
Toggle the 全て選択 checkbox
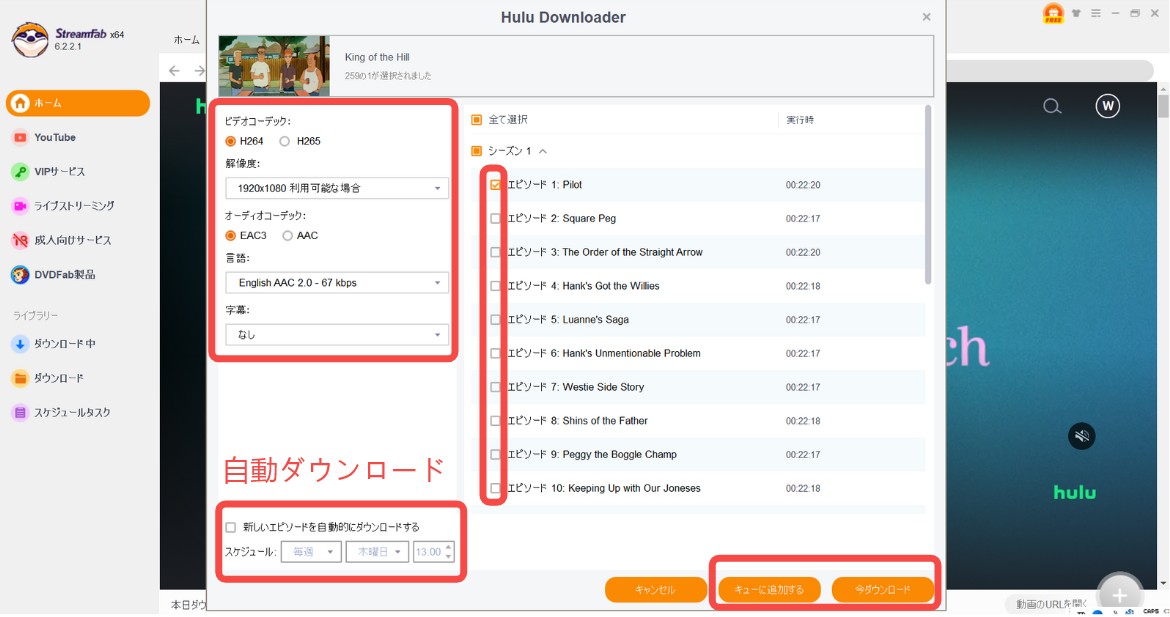[x=477, y=119]
